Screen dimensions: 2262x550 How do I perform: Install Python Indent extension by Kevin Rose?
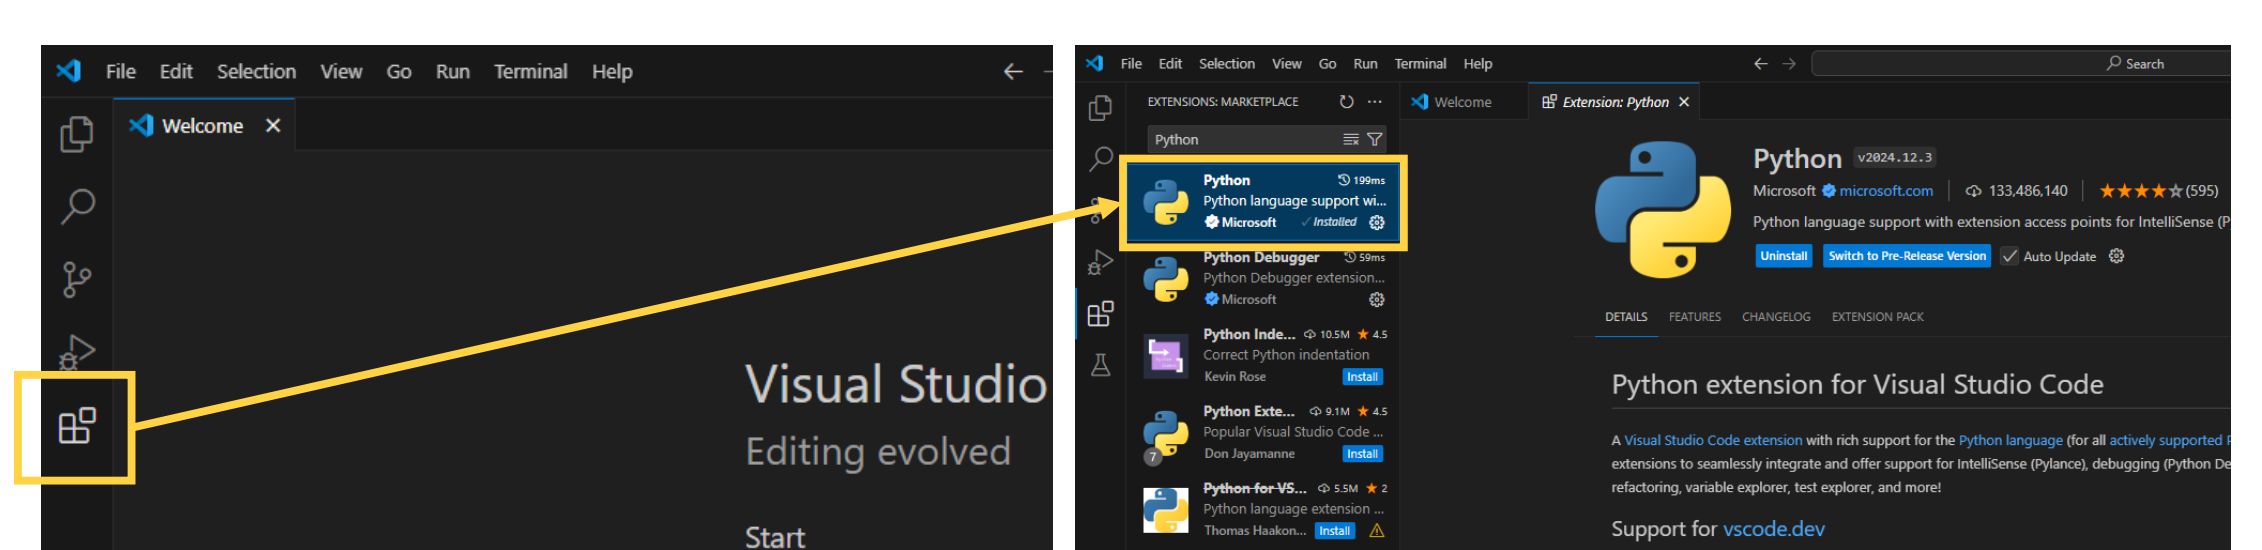[x=1362, y=377]
